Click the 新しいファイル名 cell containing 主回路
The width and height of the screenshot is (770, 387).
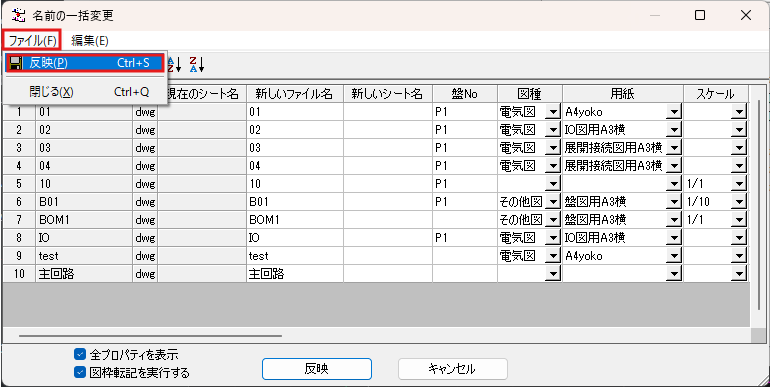[x=295, y=274]
